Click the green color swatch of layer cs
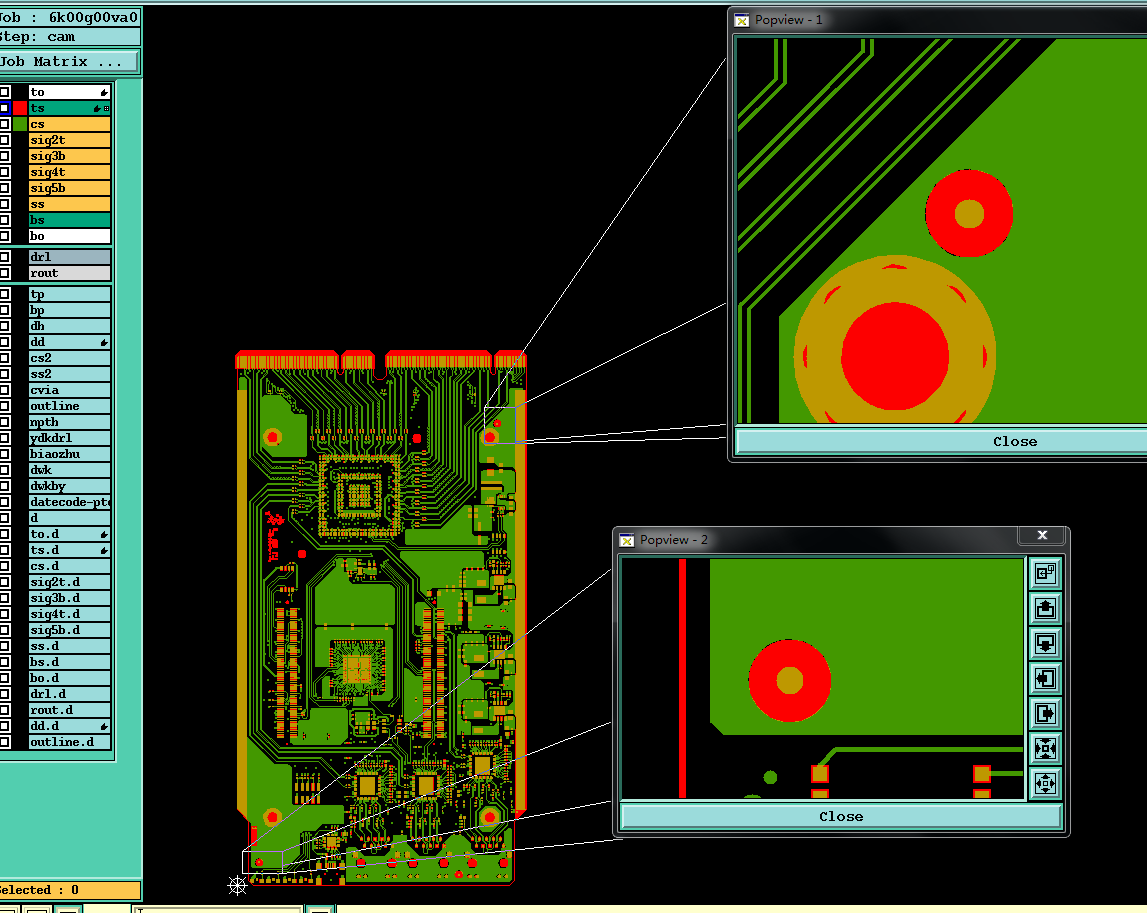This screenshot has height=913, width=1147. pos(20,124)
